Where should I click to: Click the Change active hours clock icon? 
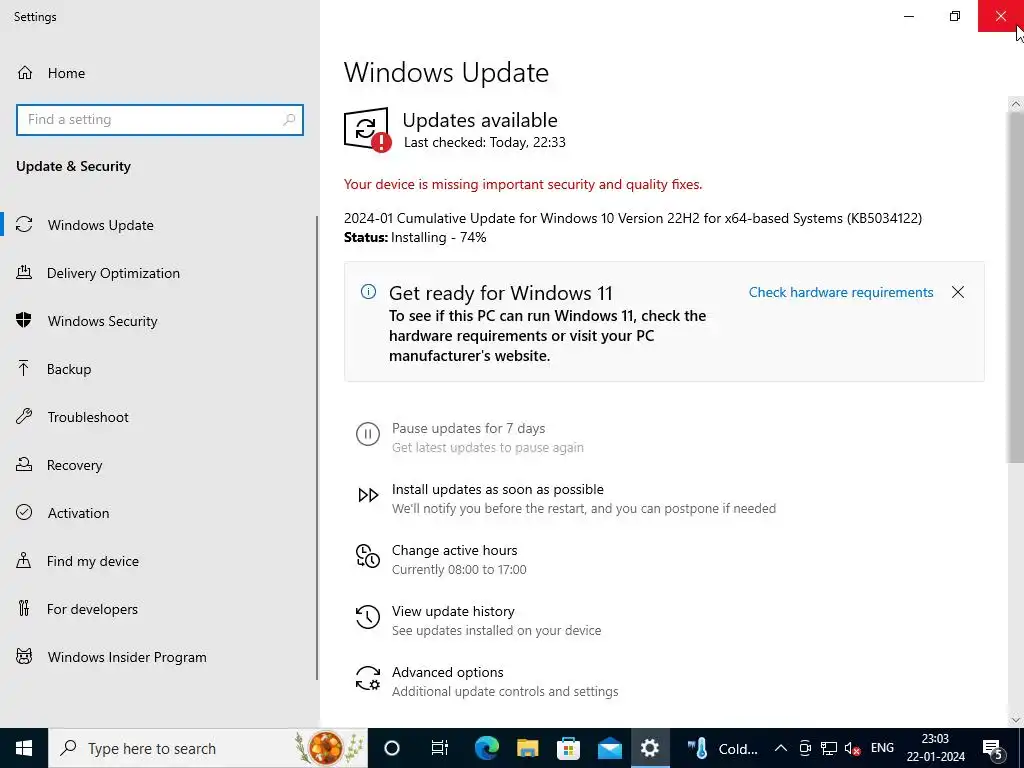[x=368, y=556]
